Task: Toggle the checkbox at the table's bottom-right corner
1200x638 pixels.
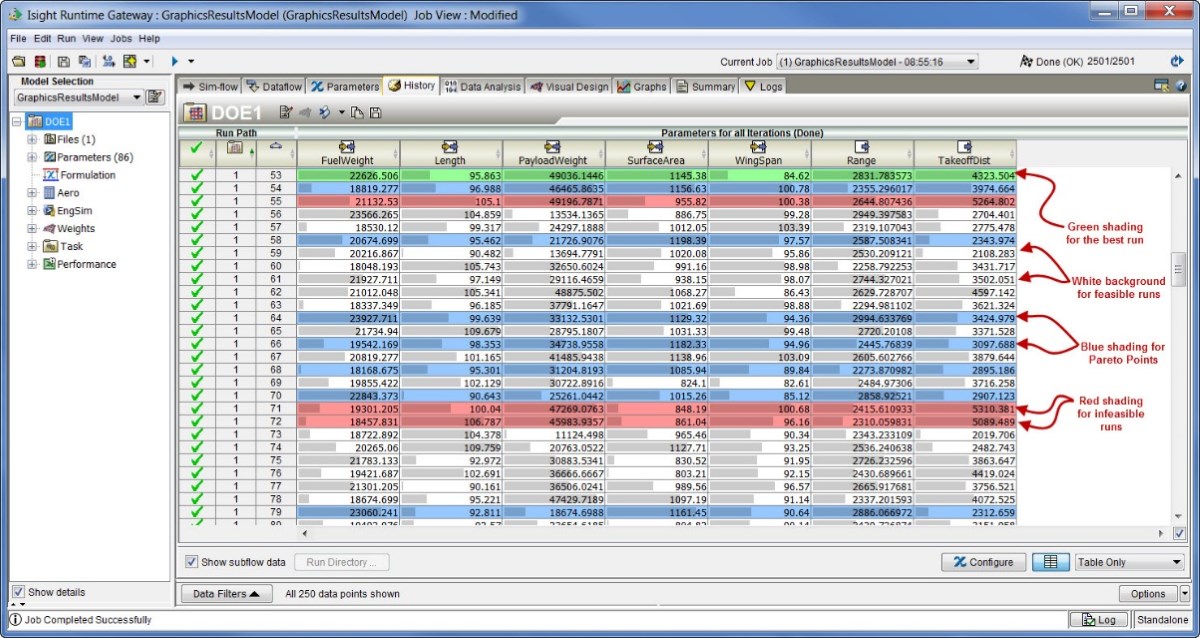Action: [1179, 534]
